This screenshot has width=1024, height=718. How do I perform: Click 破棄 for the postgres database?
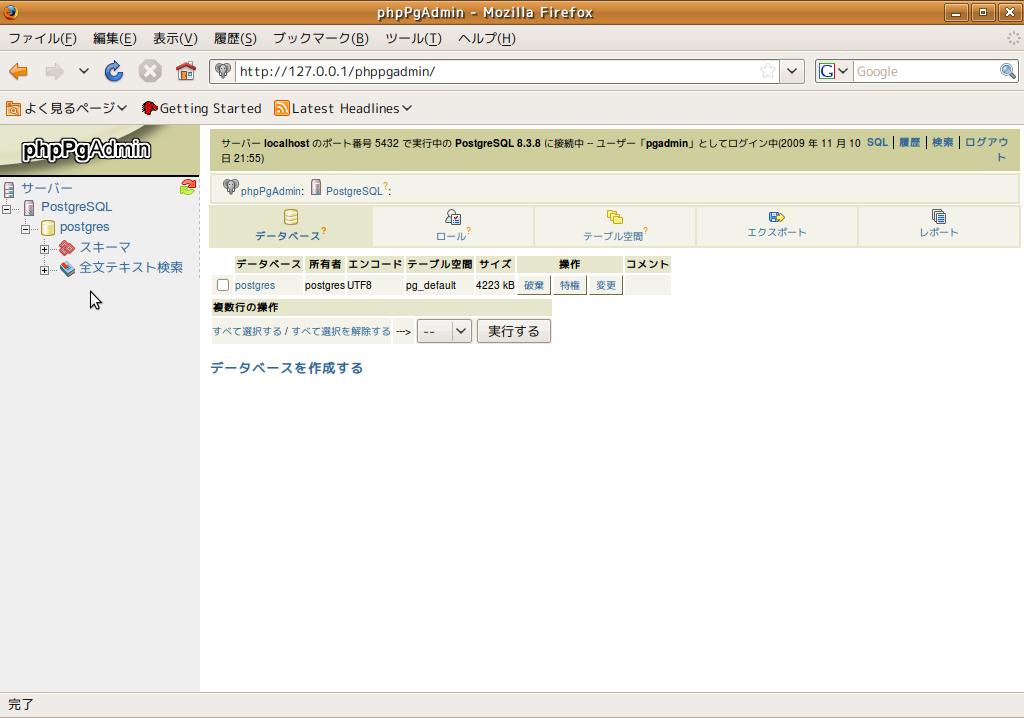click(x=534, y=285)
